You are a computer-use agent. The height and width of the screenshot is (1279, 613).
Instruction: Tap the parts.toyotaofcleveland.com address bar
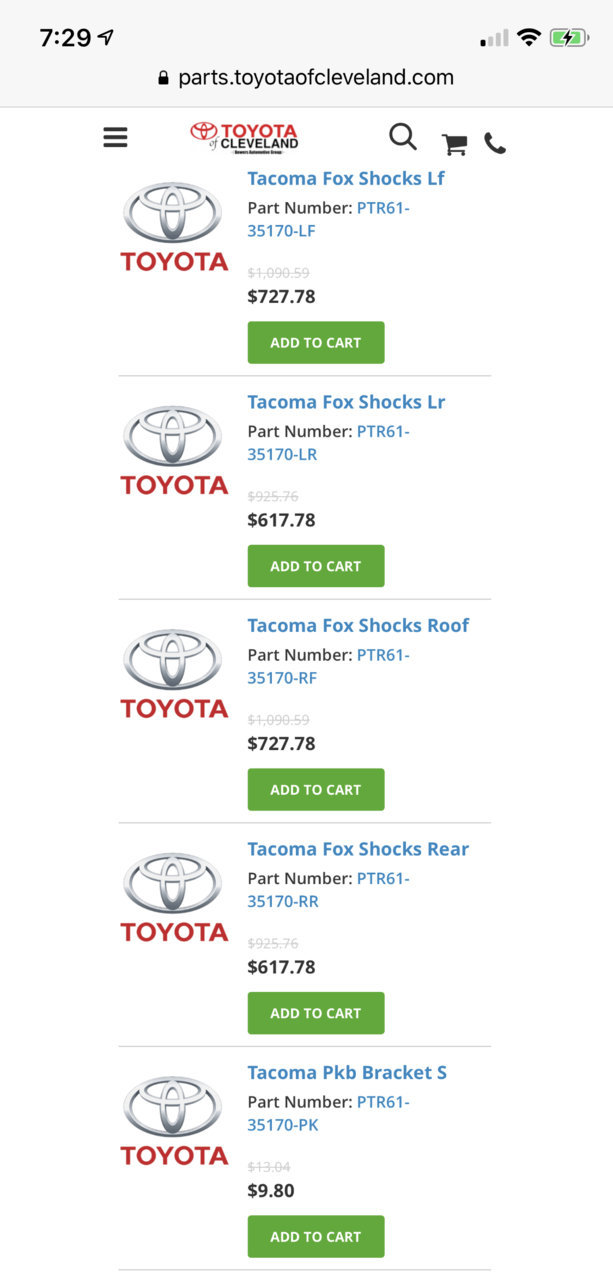coord(306,77)
